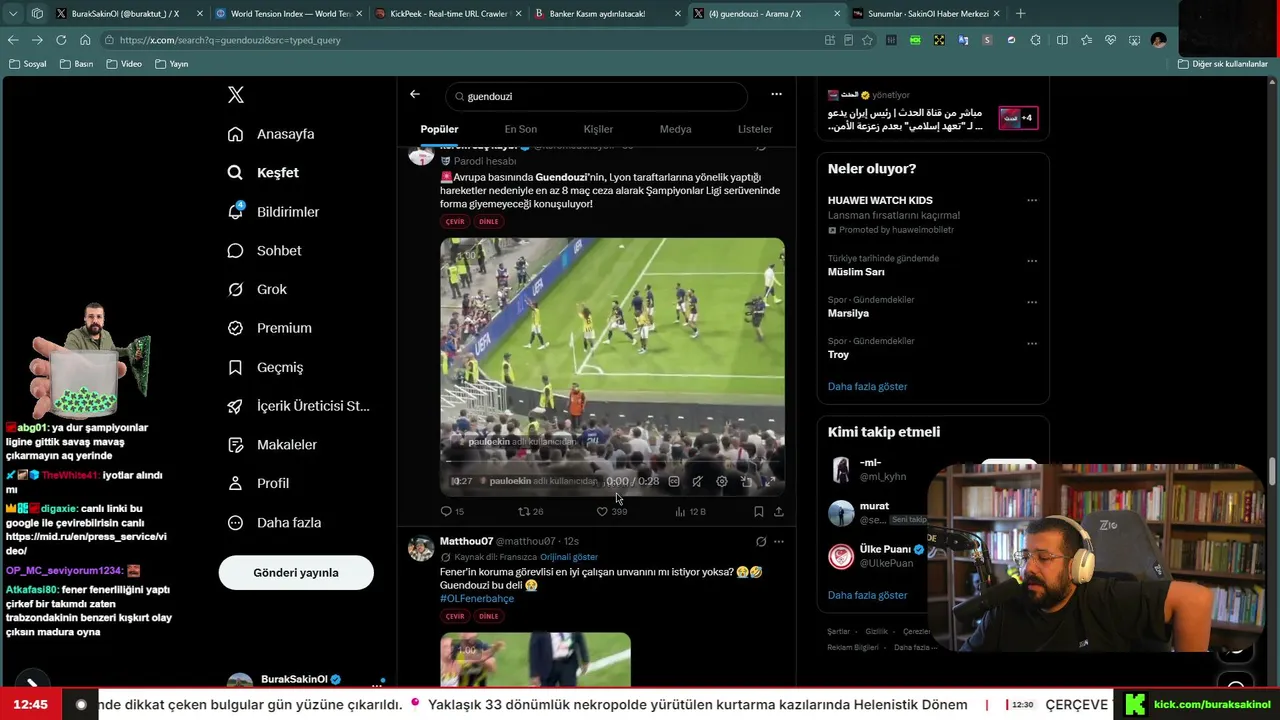This screenshot has width=1280, height=720.
Task: Like the post with 399 likes
Action: point(611,512)
